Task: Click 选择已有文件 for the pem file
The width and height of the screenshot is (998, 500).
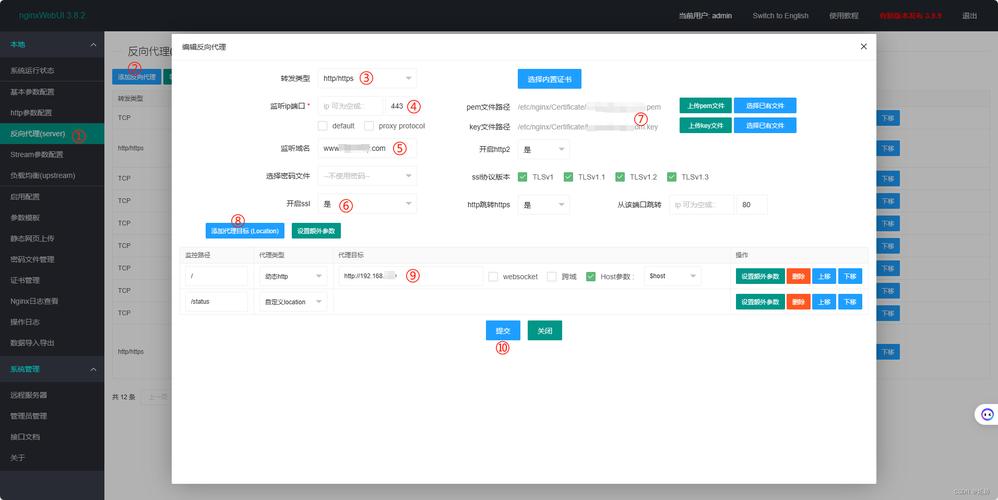Action: pos(765,106)
